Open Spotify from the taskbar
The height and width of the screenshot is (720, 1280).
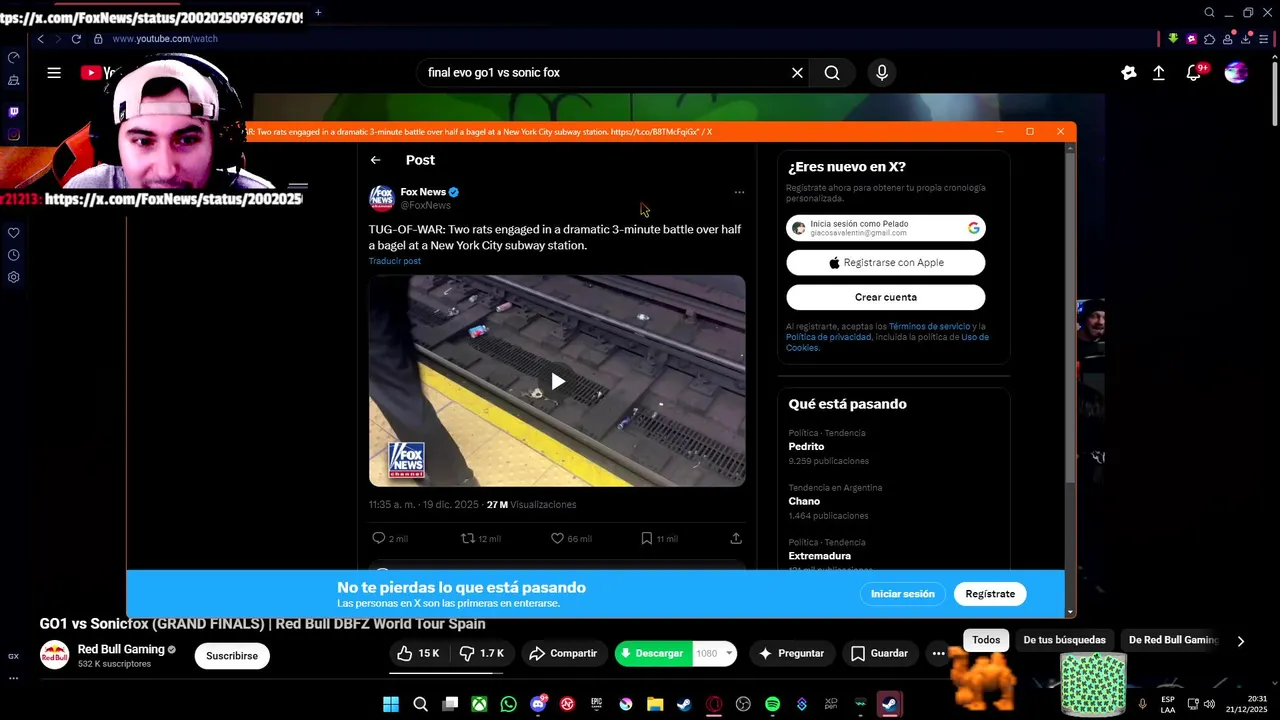pos(772,704)
